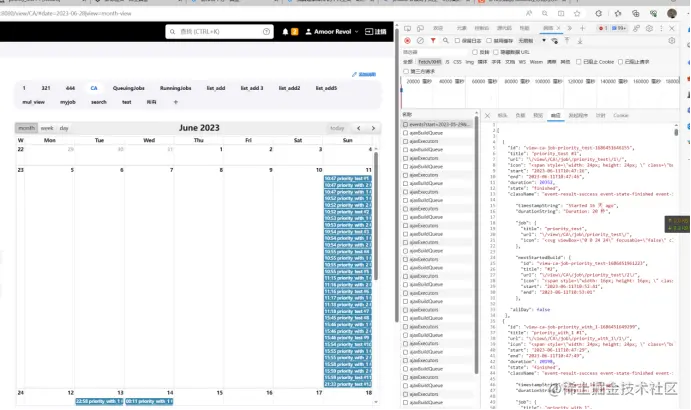Click the edit view link with pencil
The height and width of the screenshot is (410, 691).
coord(364,74)
